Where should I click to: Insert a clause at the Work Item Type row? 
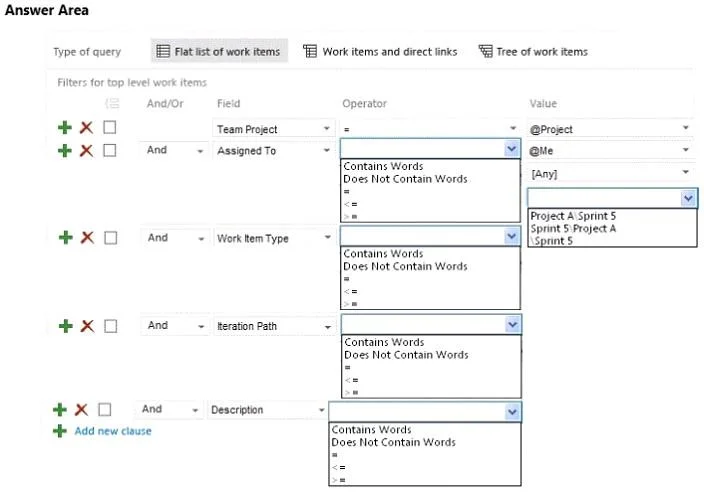tap(66, 237)
